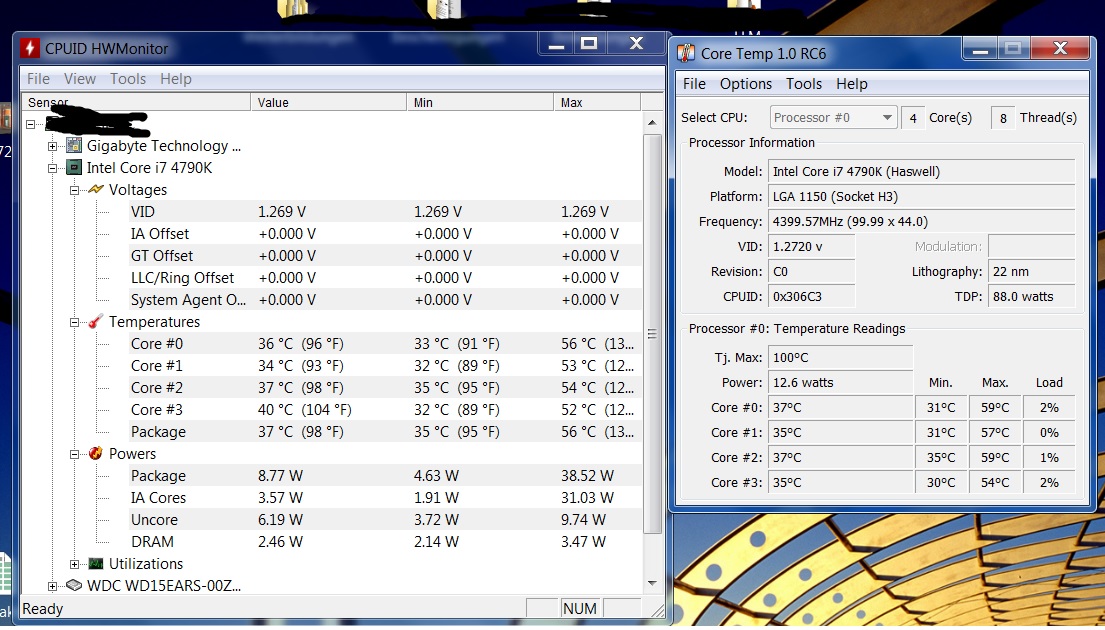Click the Platform field LGA 1150
The width and height of the screenshot is (1105, 630).
[x=922, y=197]
